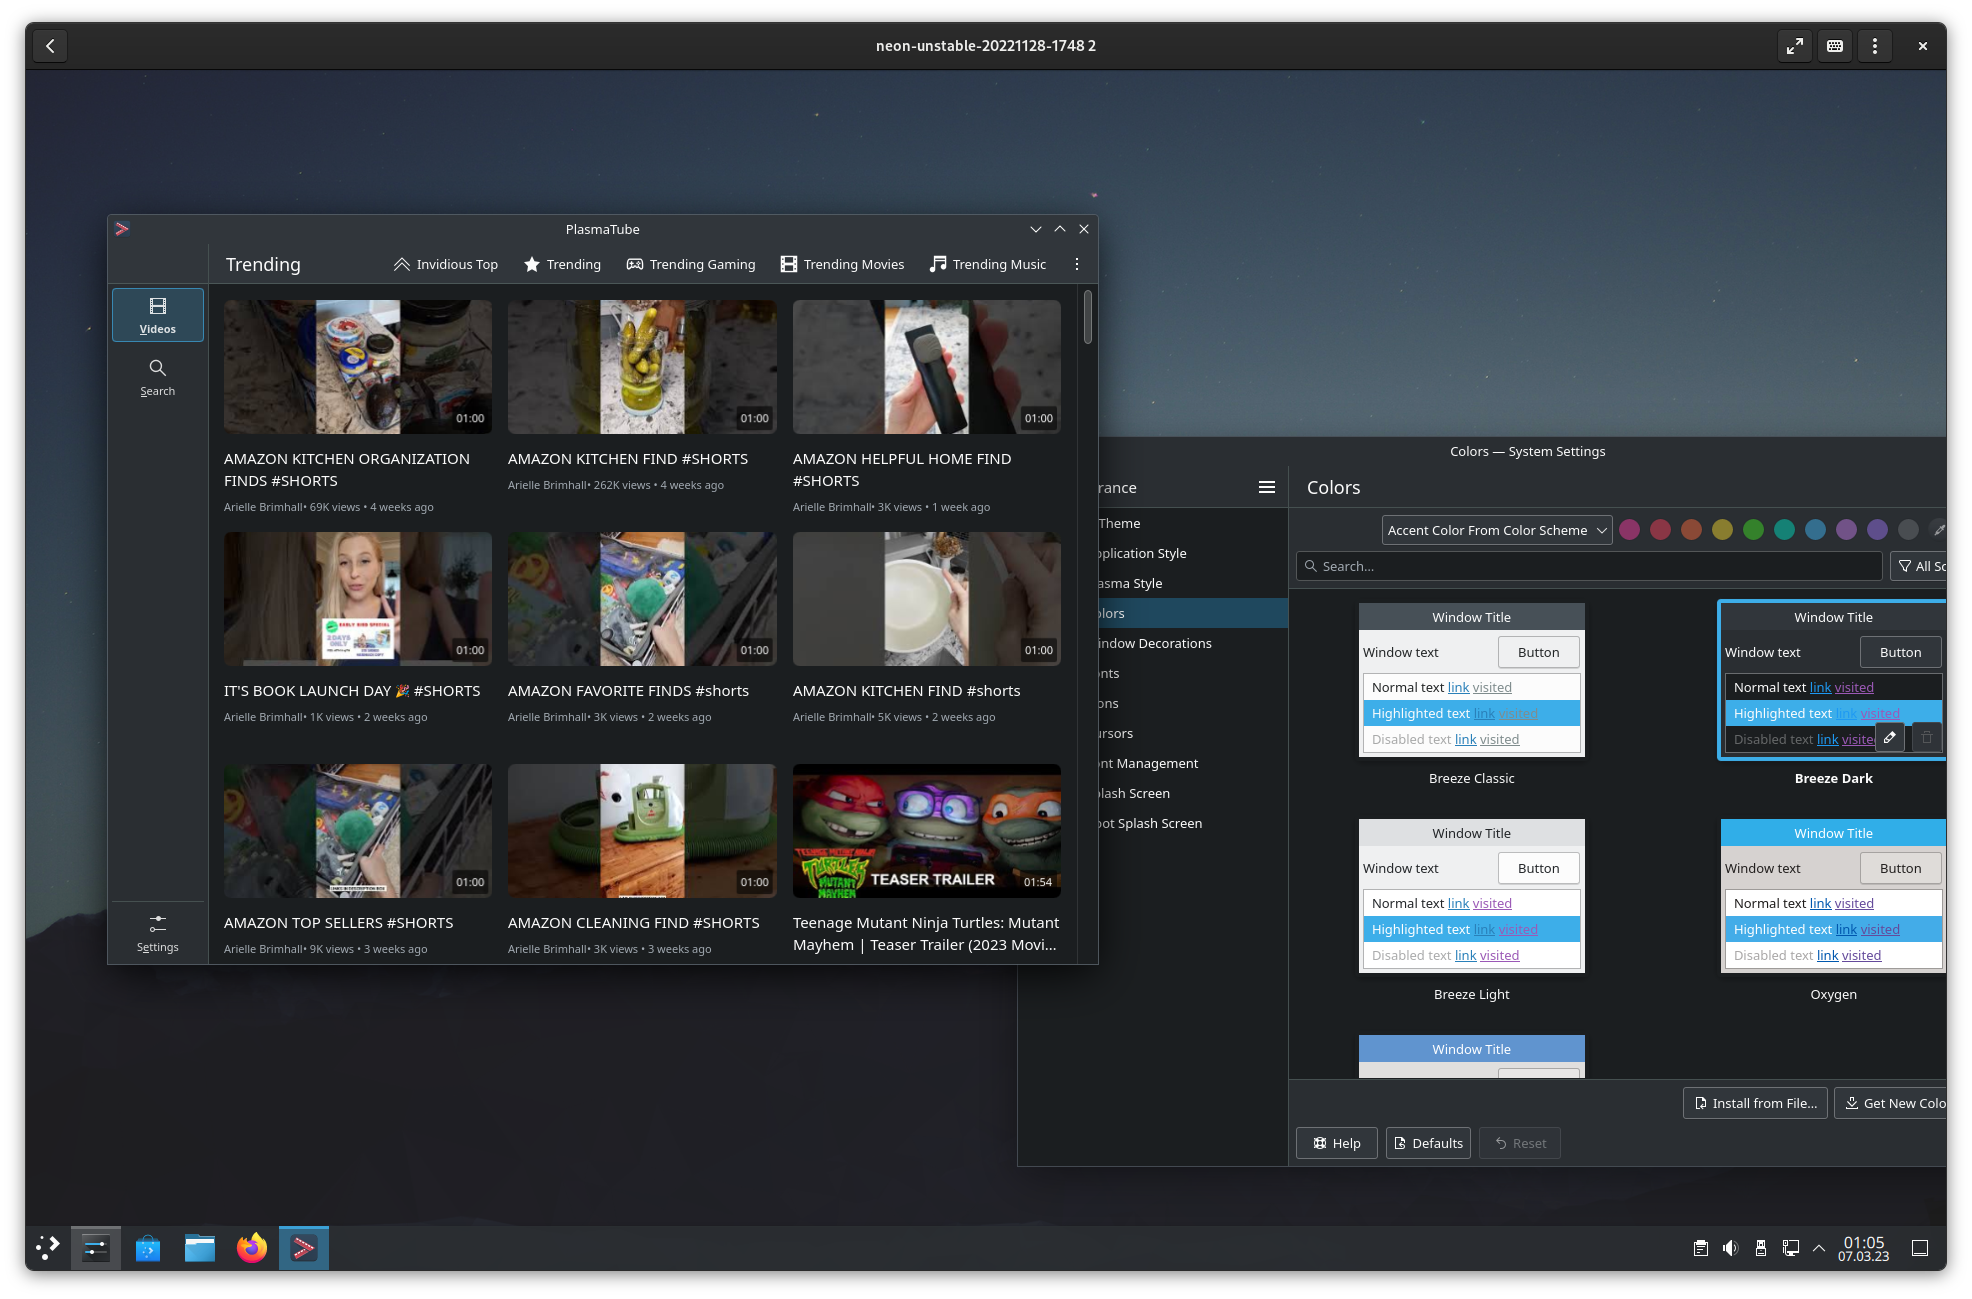Switch to Trending Movies
1972x1299 pixels.
point(843,264)
